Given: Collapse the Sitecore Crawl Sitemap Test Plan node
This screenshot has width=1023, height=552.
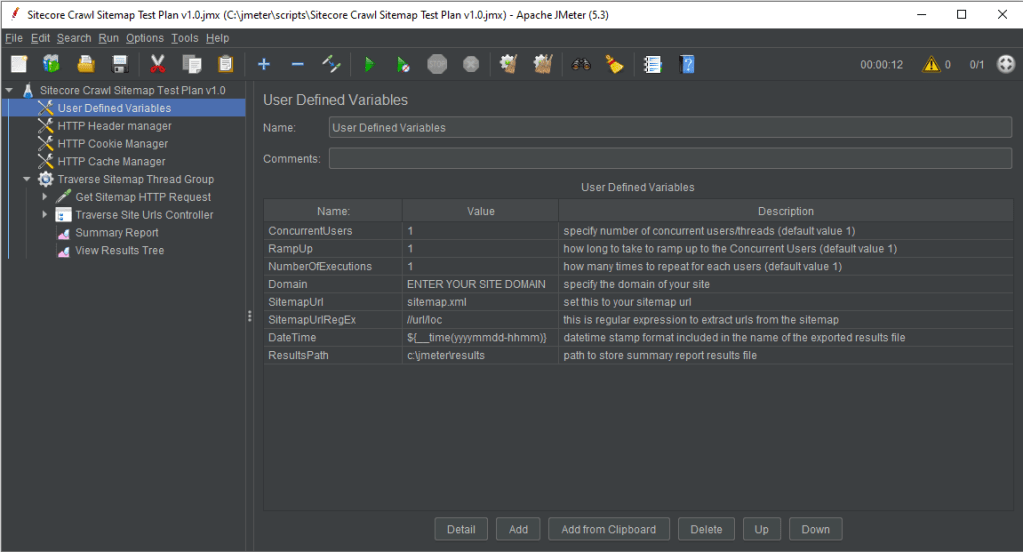Looking at the screenshot, I should [x=9, y=90].
